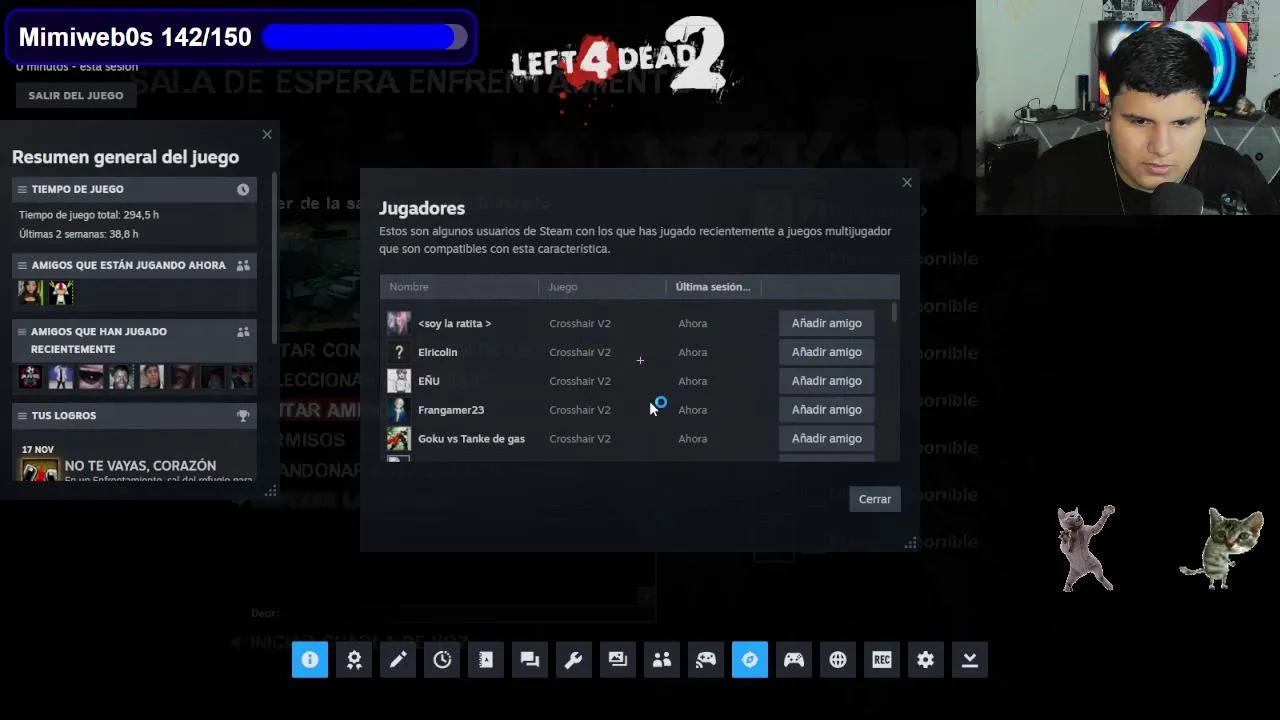Screen dimensions: 1280x720
Task: Sort players by the Juego column header
Action: [602, 287]
